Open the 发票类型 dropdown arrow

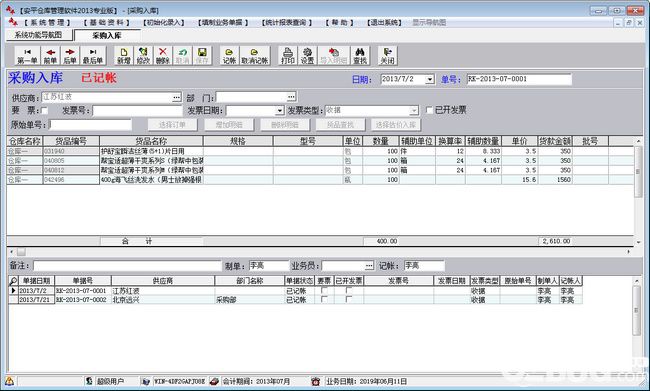coord(414,111)
